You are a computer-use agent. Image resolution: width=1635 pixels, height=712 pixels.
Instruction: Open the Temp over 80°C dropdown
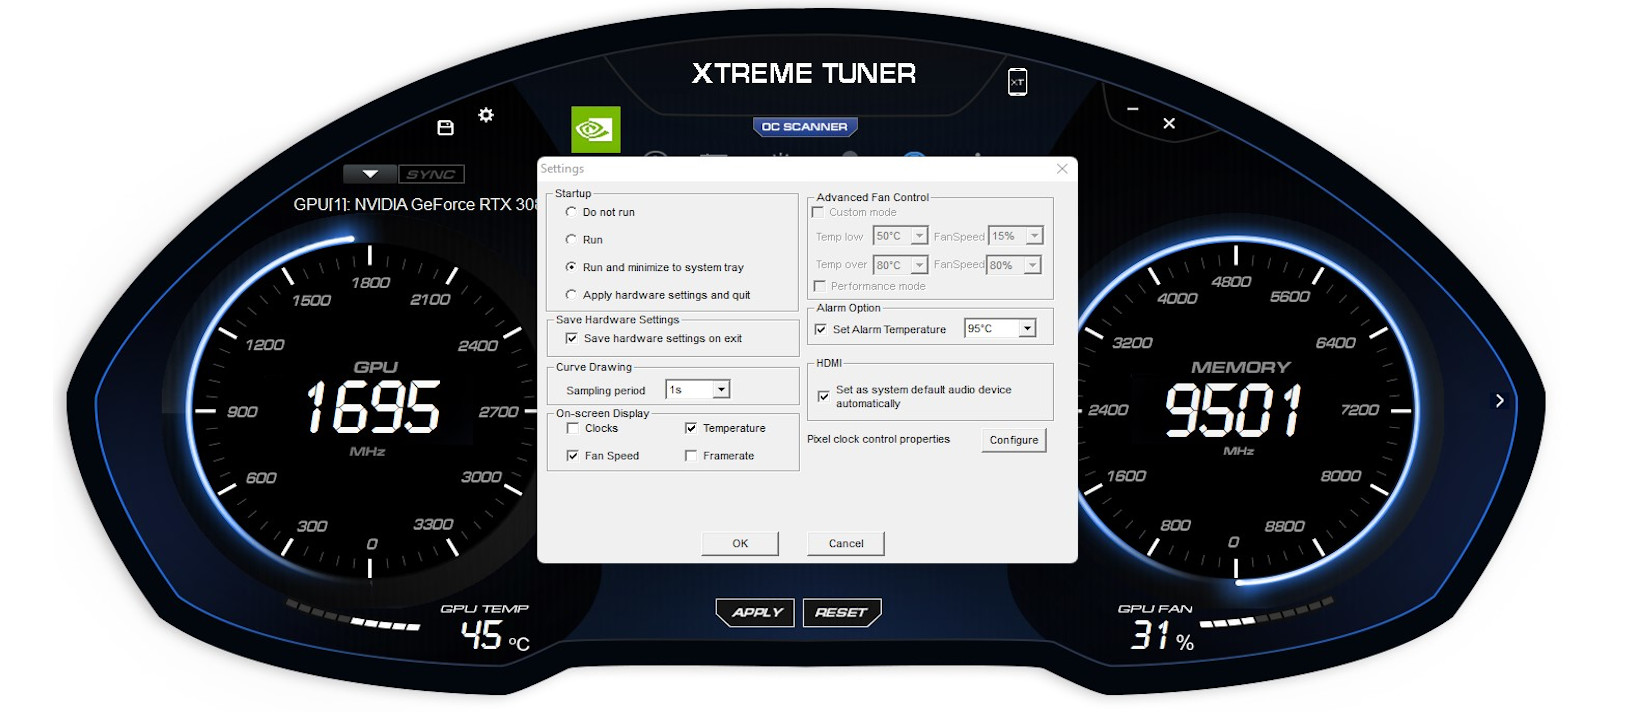[x=901, y=265]
